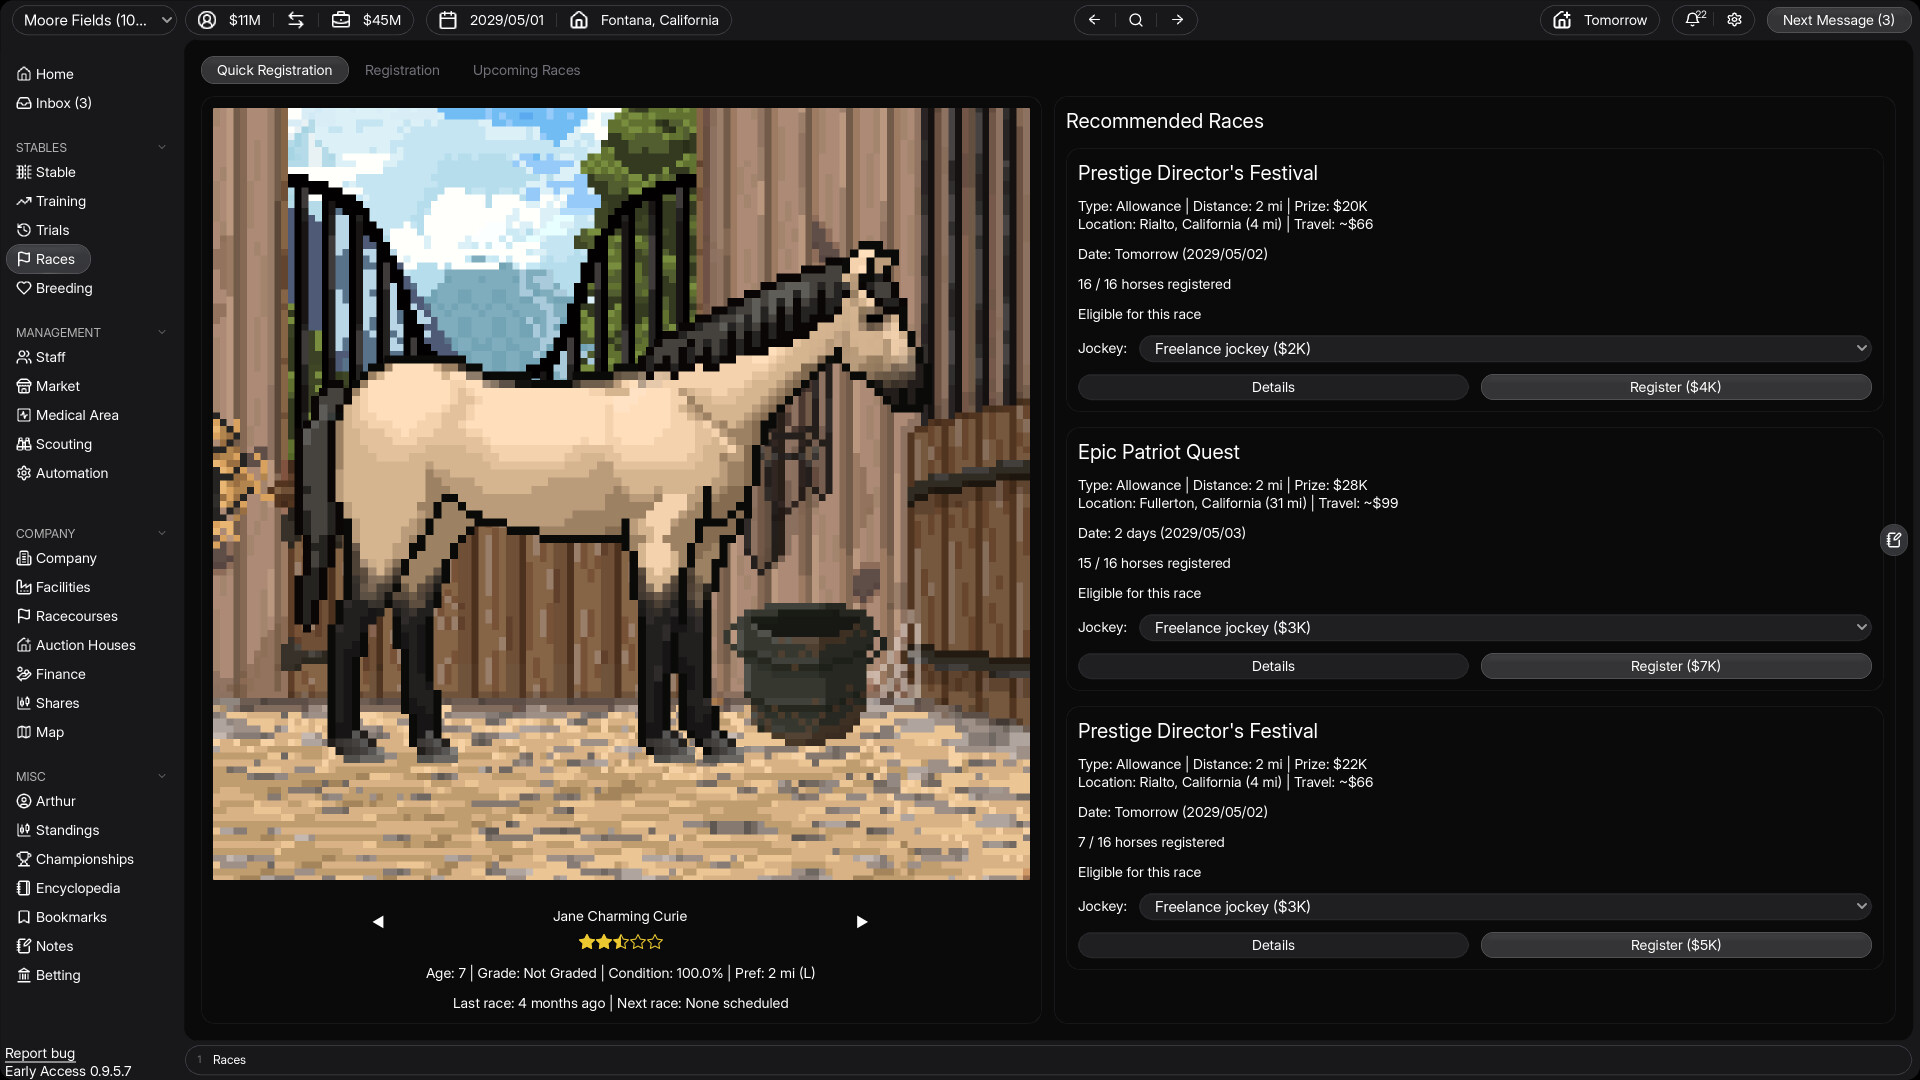The image size is (1920, 1080).
Task: Click the search magnifier icon
Action: 1136,20
